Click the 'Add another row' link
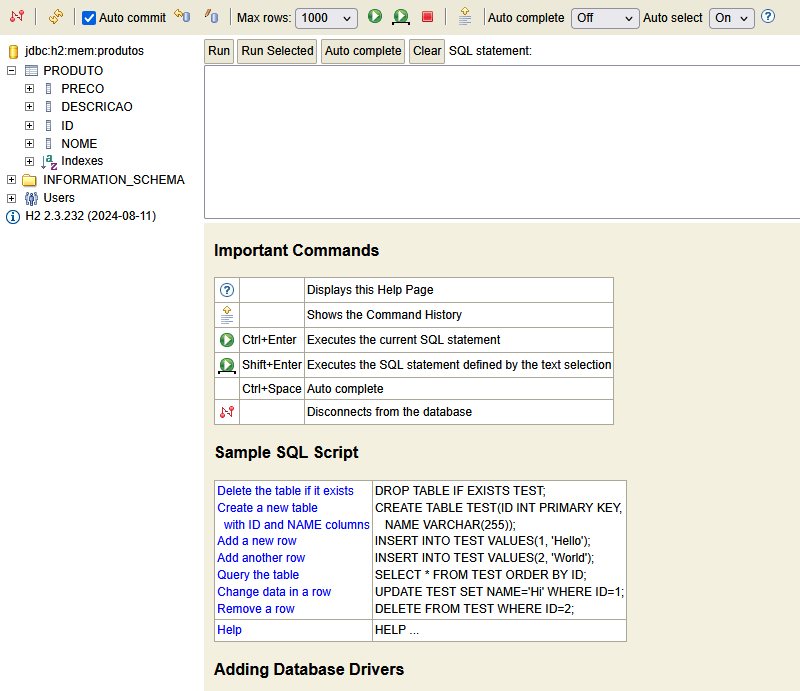Viewport: 800px width, 691px height. [x=261, y=558]
